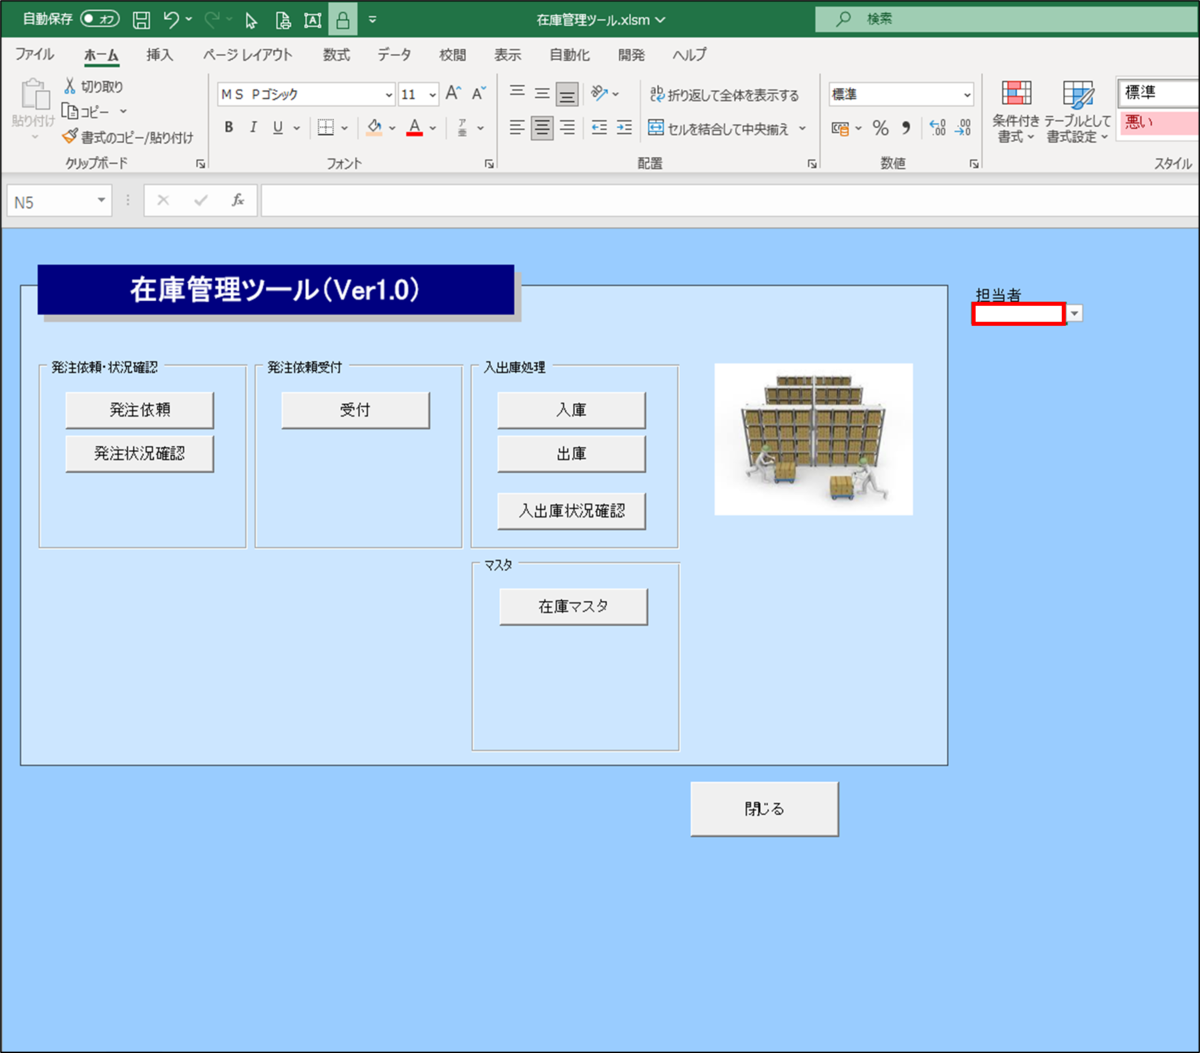Click the コピー copy icon

tap(70, 111)
